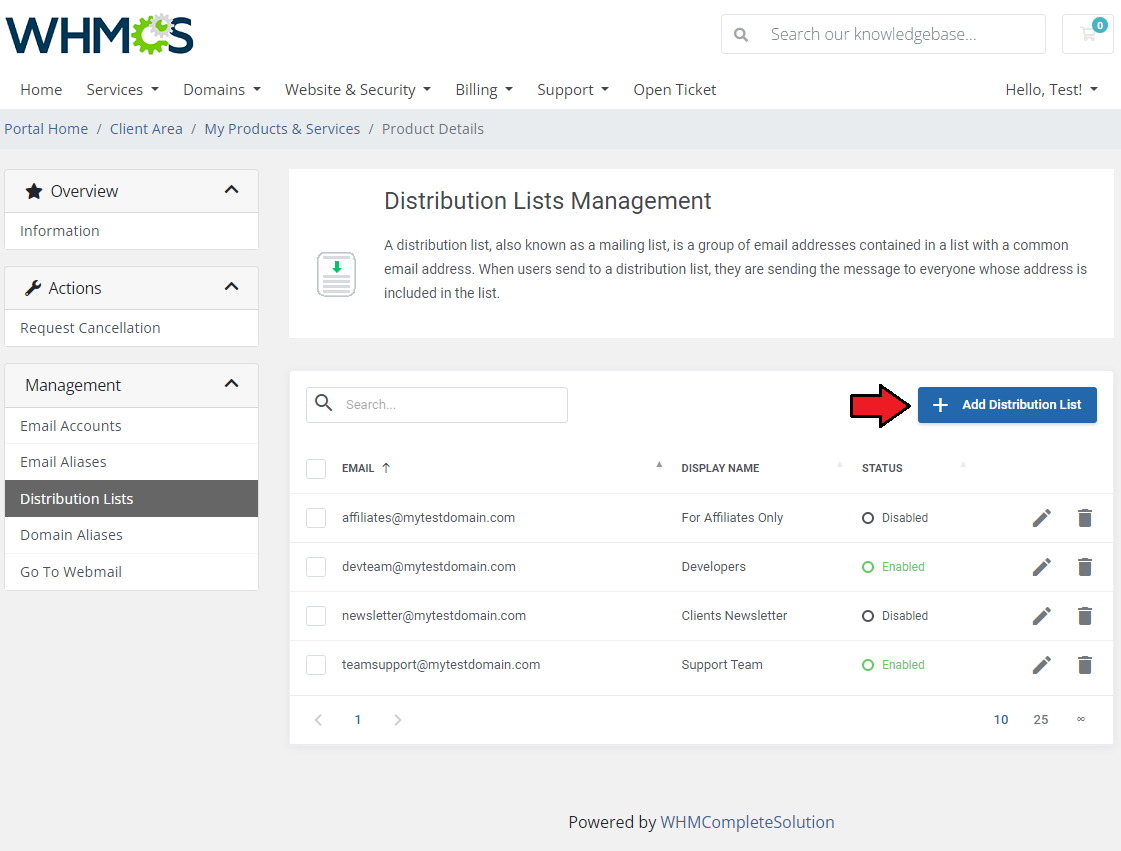1121x851 pixels.
Task: Focus the distribution list Search field
Action: click(x=437, y=405)
